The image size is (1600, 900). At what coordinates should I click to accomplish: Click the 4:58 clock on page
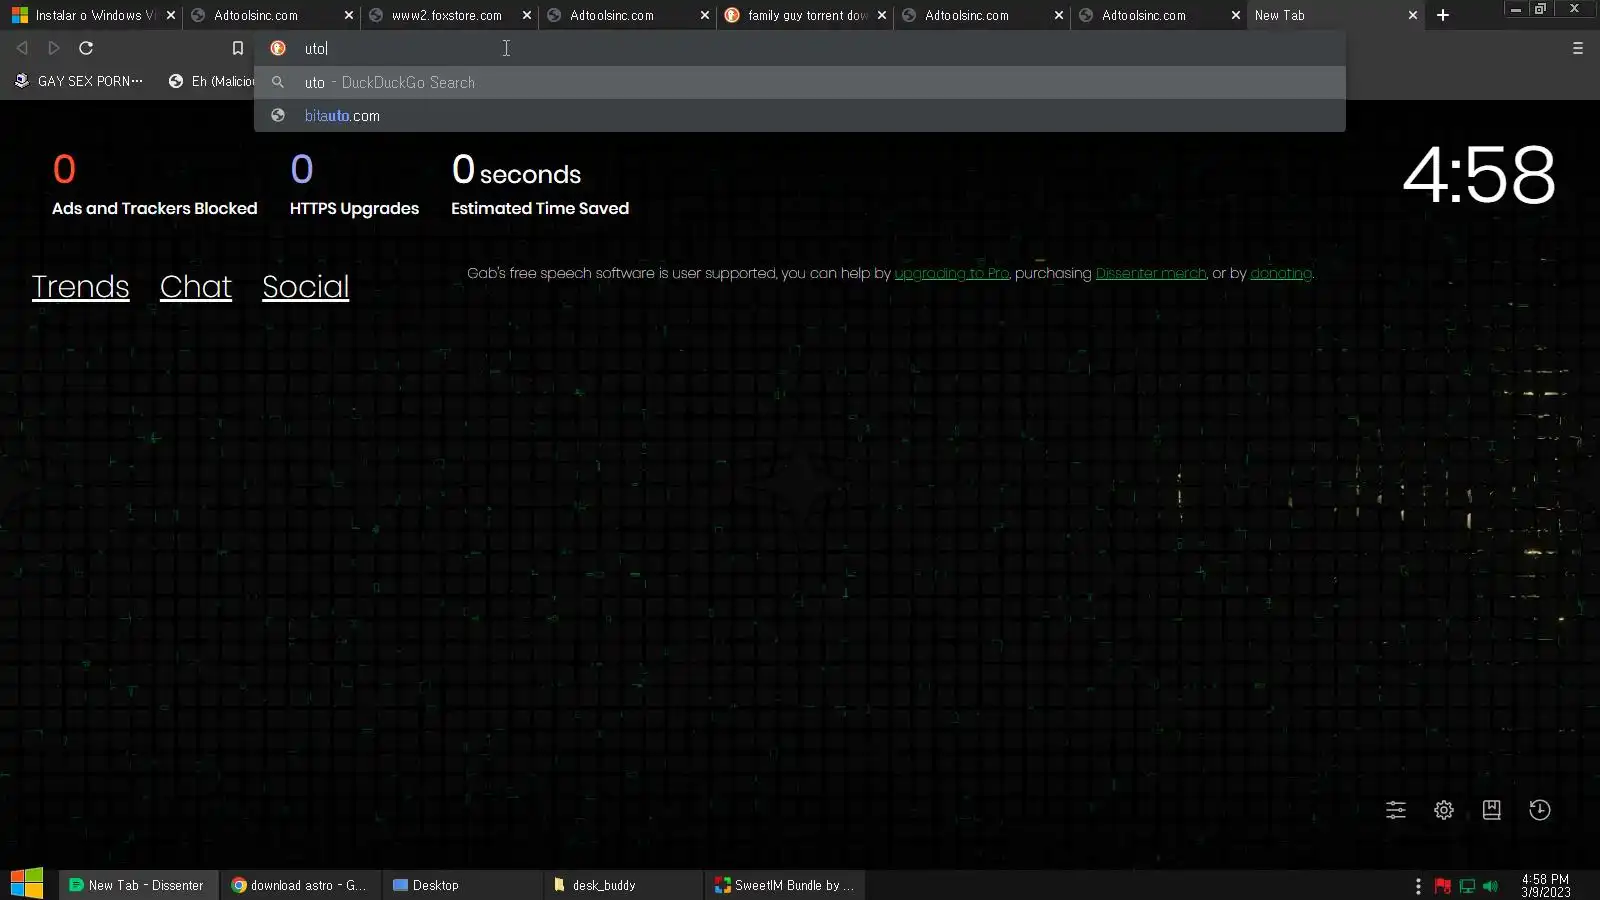point(1479,175)
